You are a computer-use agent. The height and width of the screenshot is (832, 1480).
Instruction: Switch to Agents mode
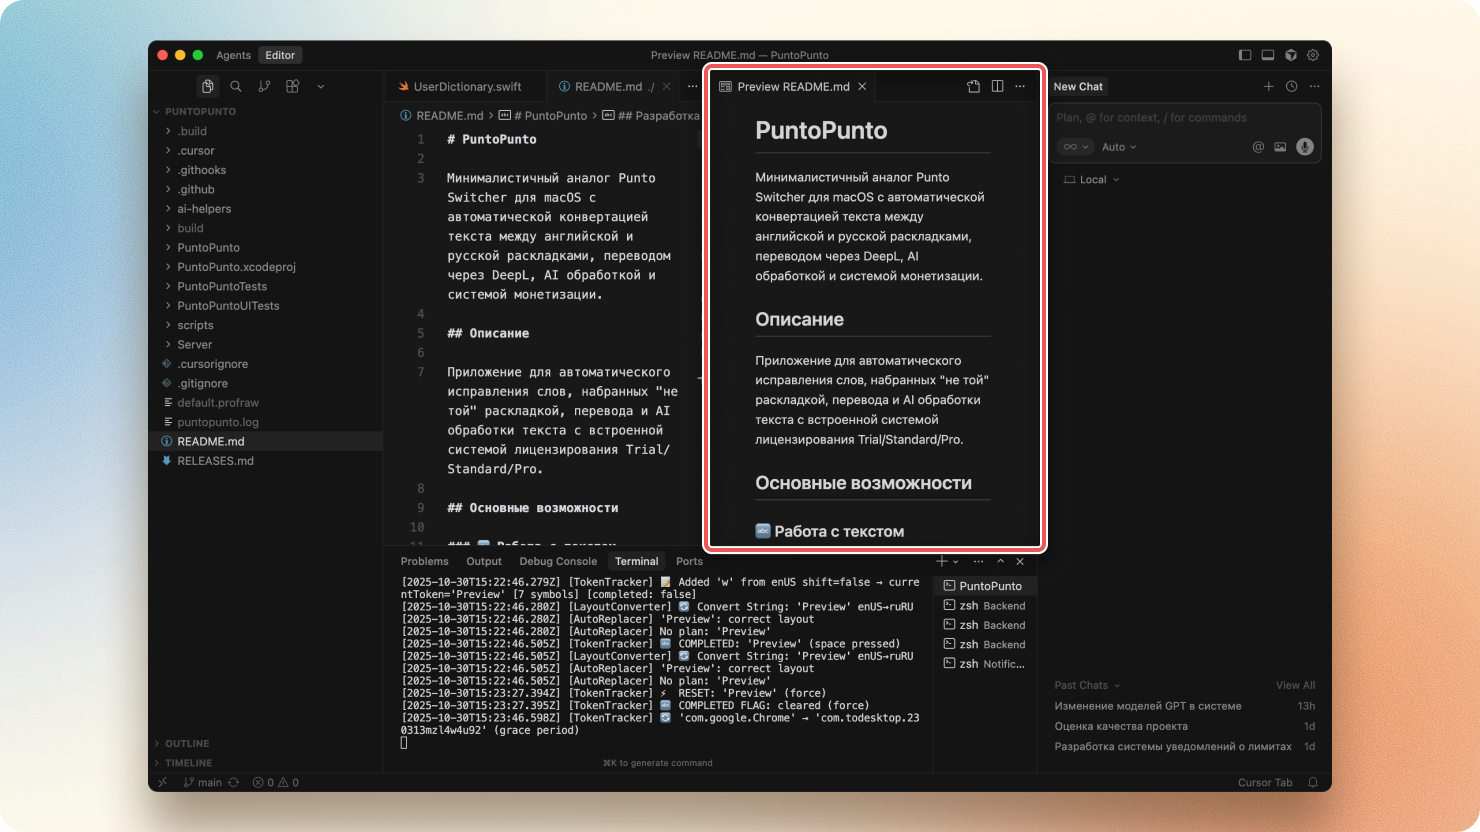(234, 55)
